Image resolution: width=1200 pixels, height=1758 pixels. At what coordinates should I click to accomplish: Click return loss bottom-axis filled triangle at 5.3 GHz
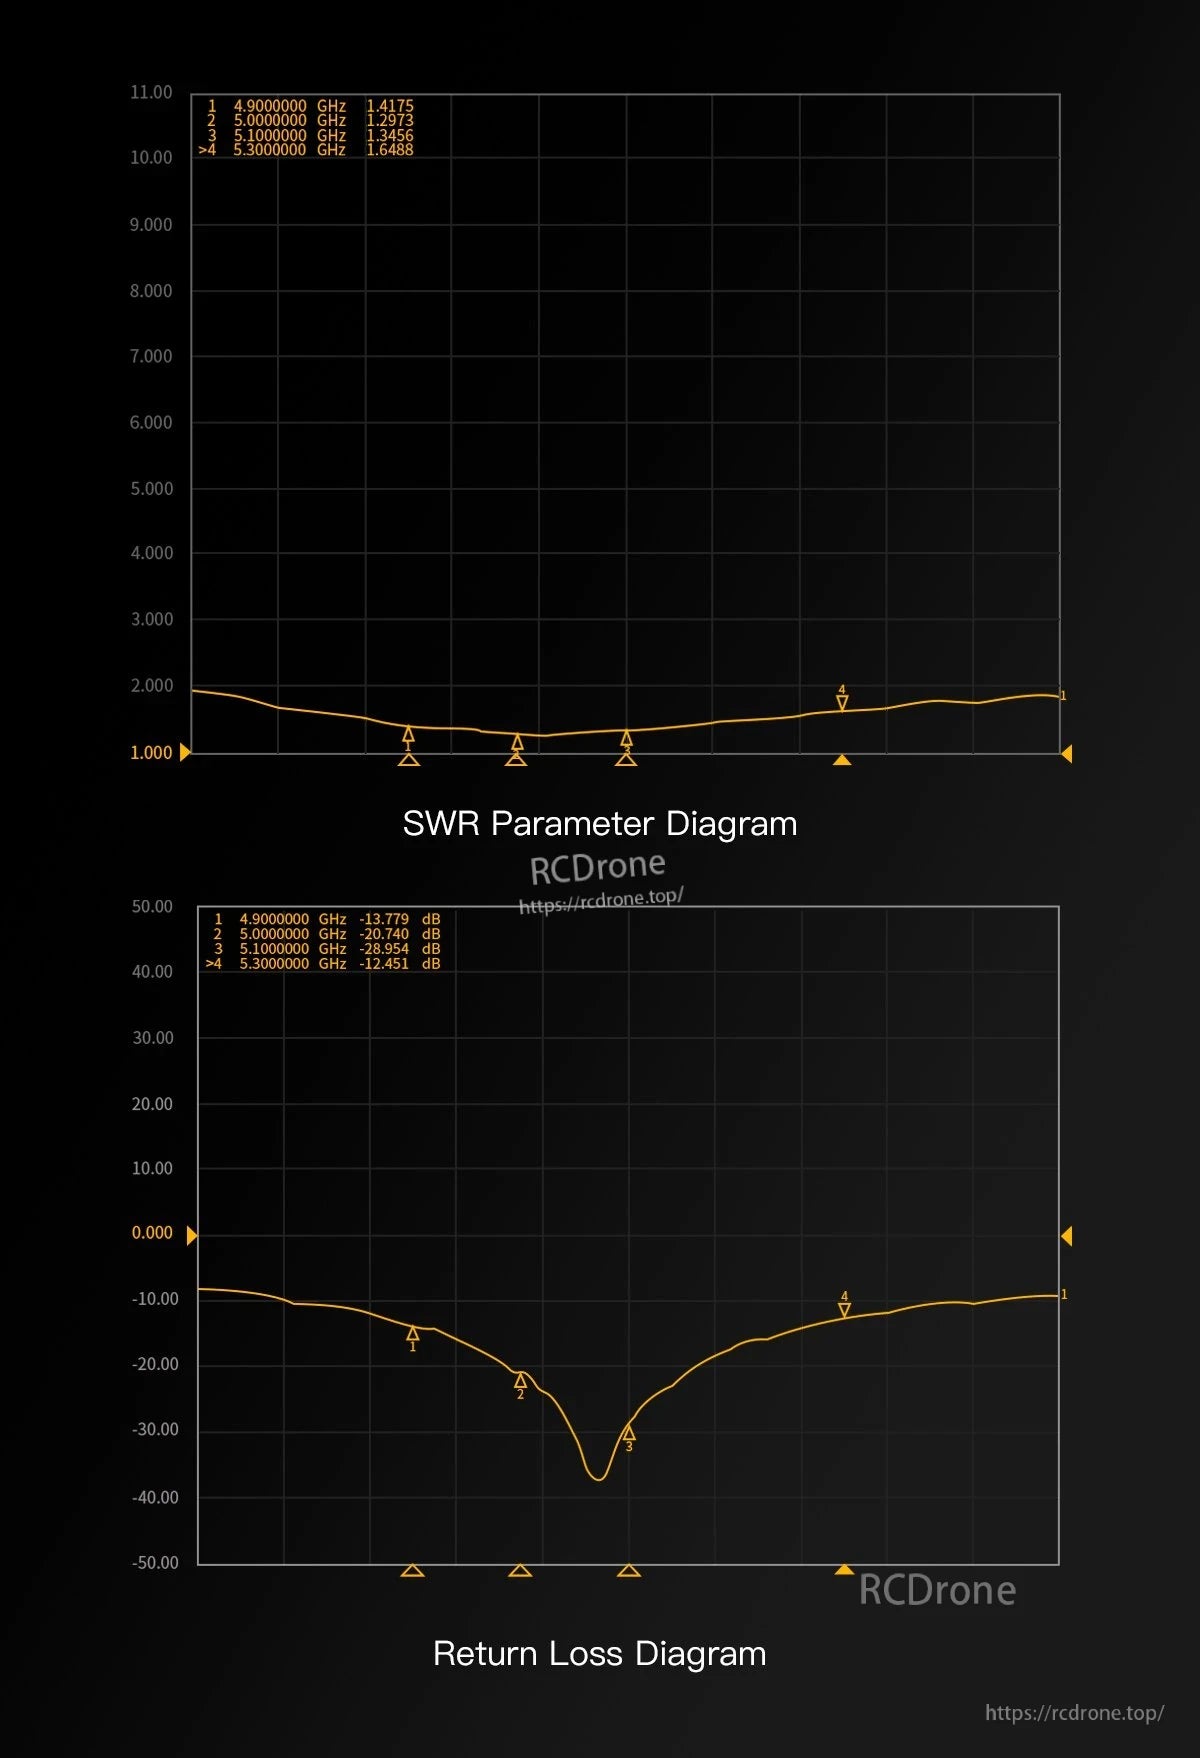click(844, 1569)
